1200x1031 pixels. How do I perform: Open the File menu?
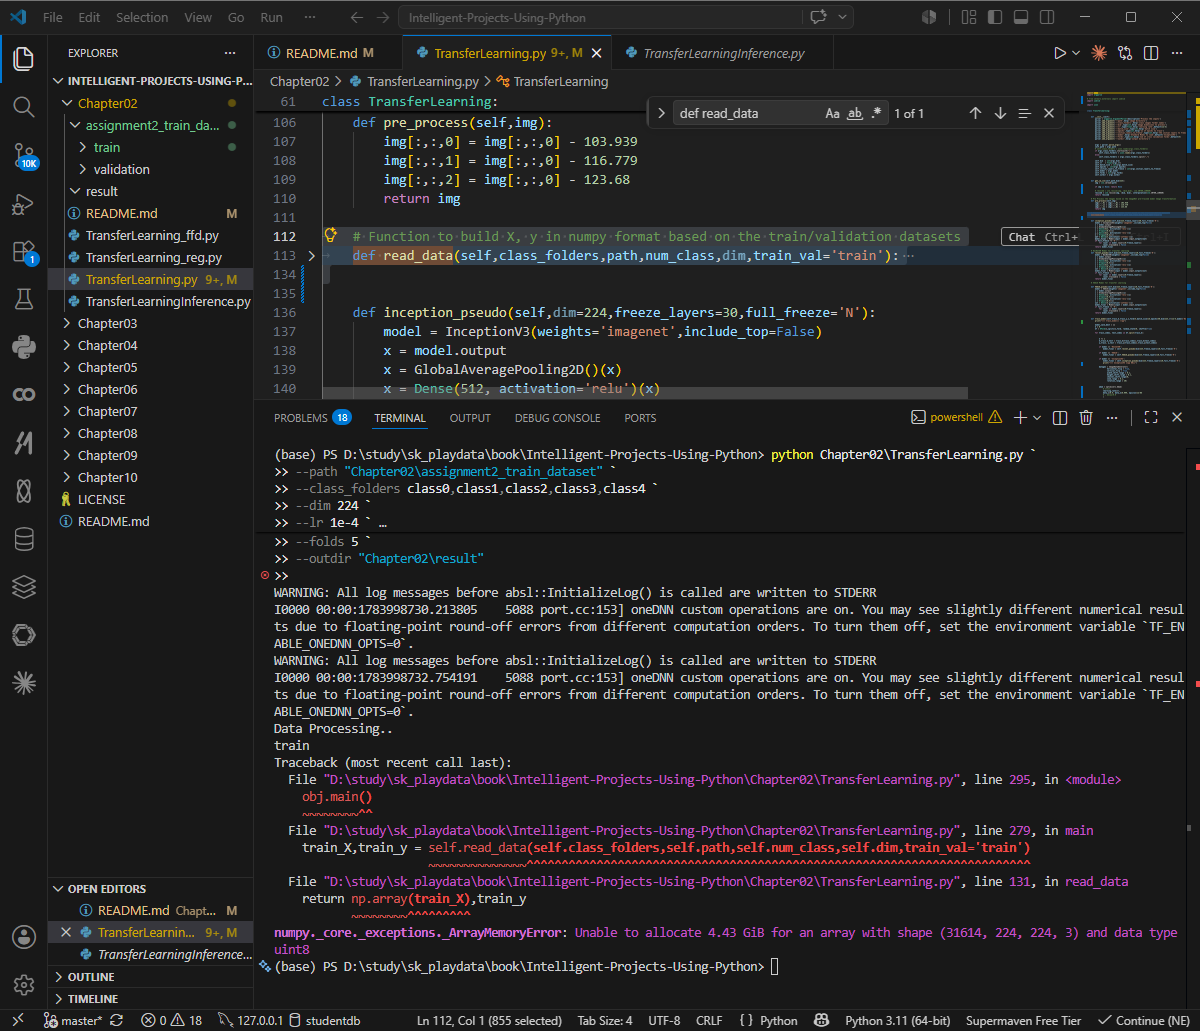coord(53,17)
